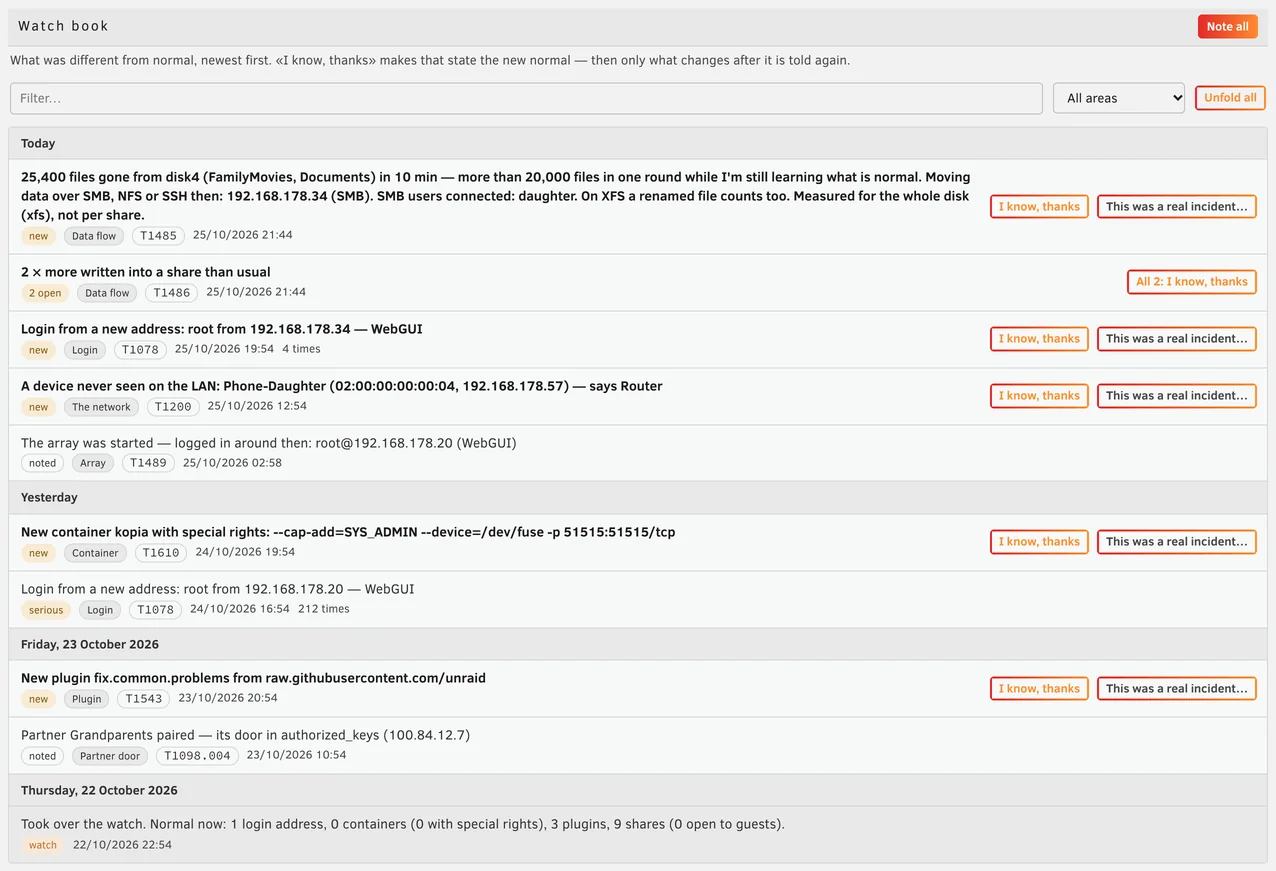Acknowledge the kopia container with I know, thanks

click(1039, 541)
